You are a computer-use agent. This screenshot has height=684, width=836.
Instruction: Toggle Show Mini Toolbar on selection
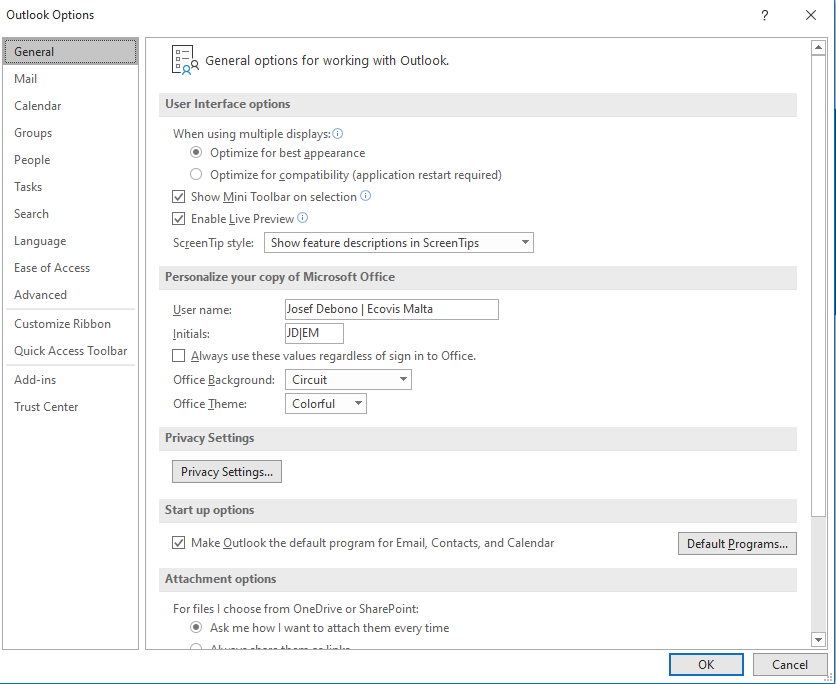[179, 197]
